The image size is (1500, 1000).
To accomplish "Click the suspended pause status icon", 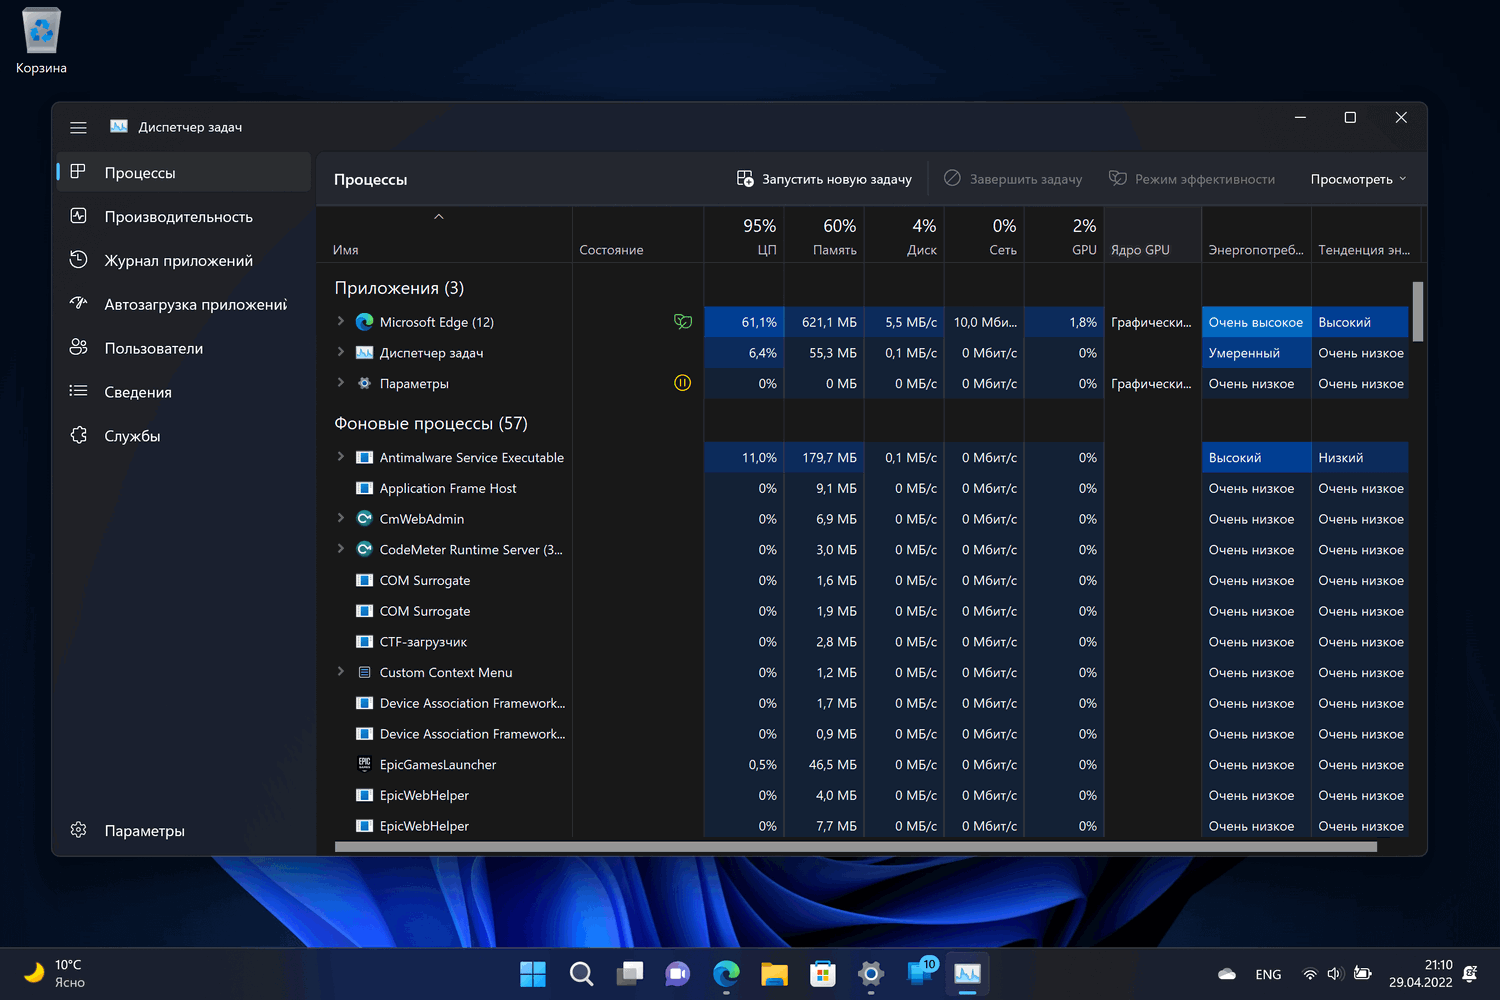I will tap(683, 383).
